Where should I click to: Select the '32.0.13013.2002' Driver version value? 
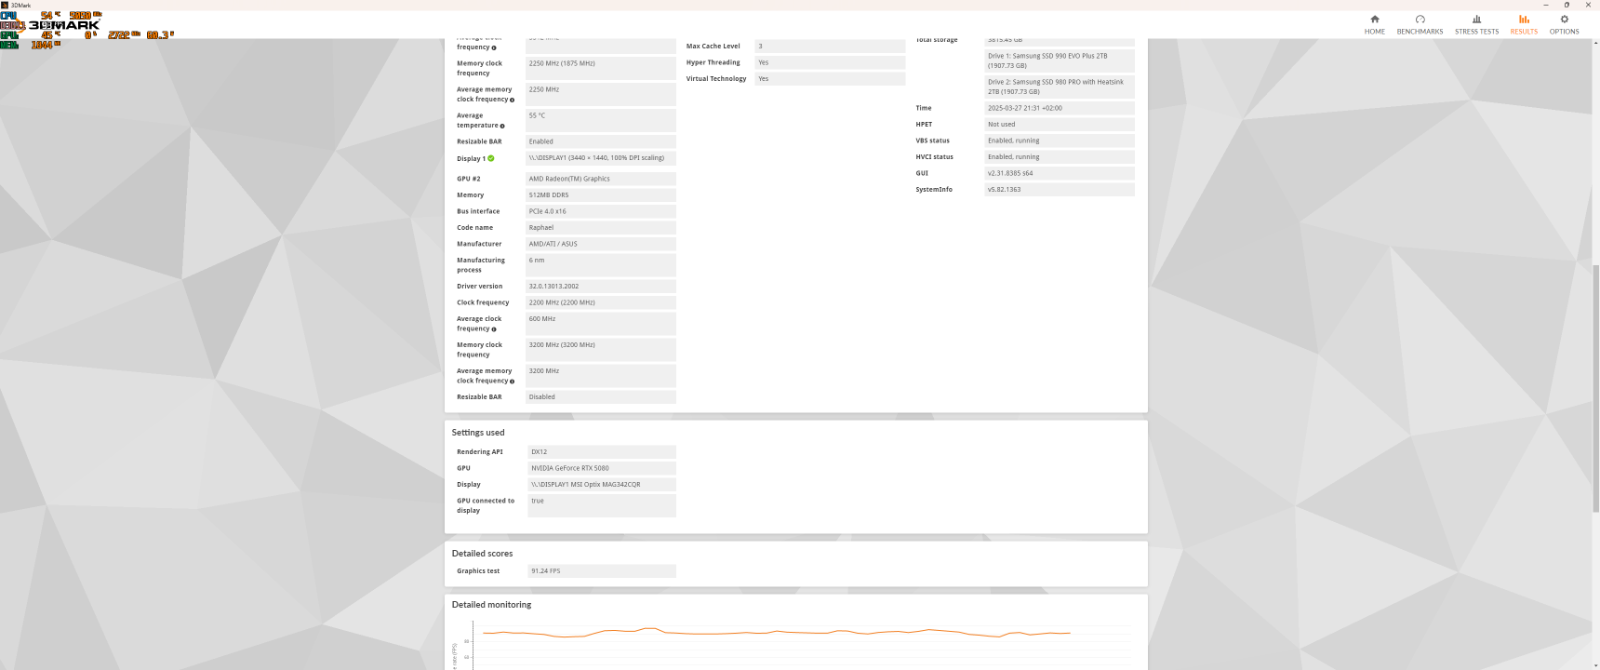coord(600,286)
